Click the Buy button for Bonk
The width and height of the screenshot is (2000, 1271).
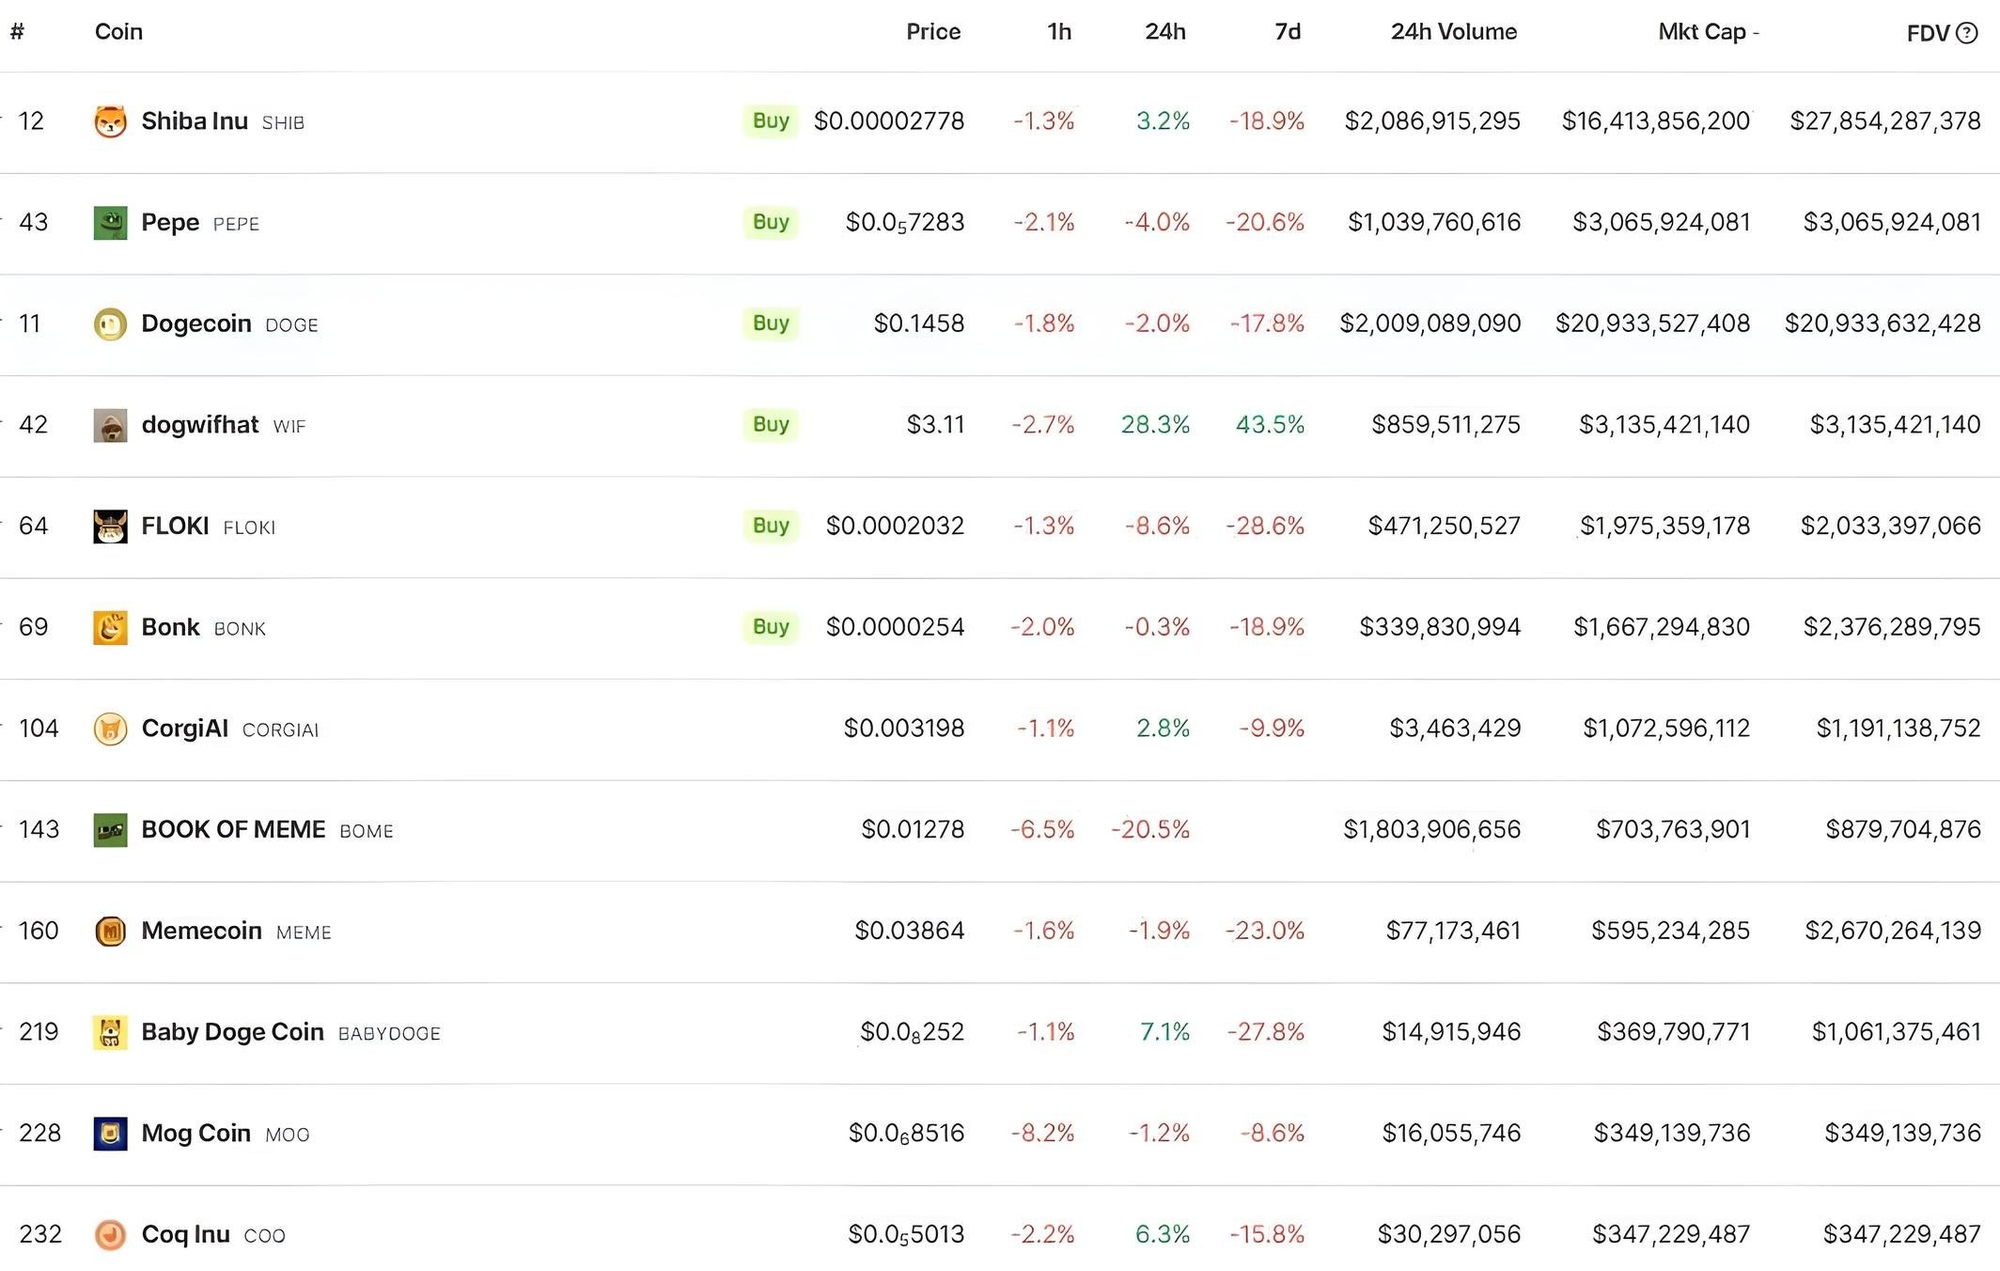[771, 627]
